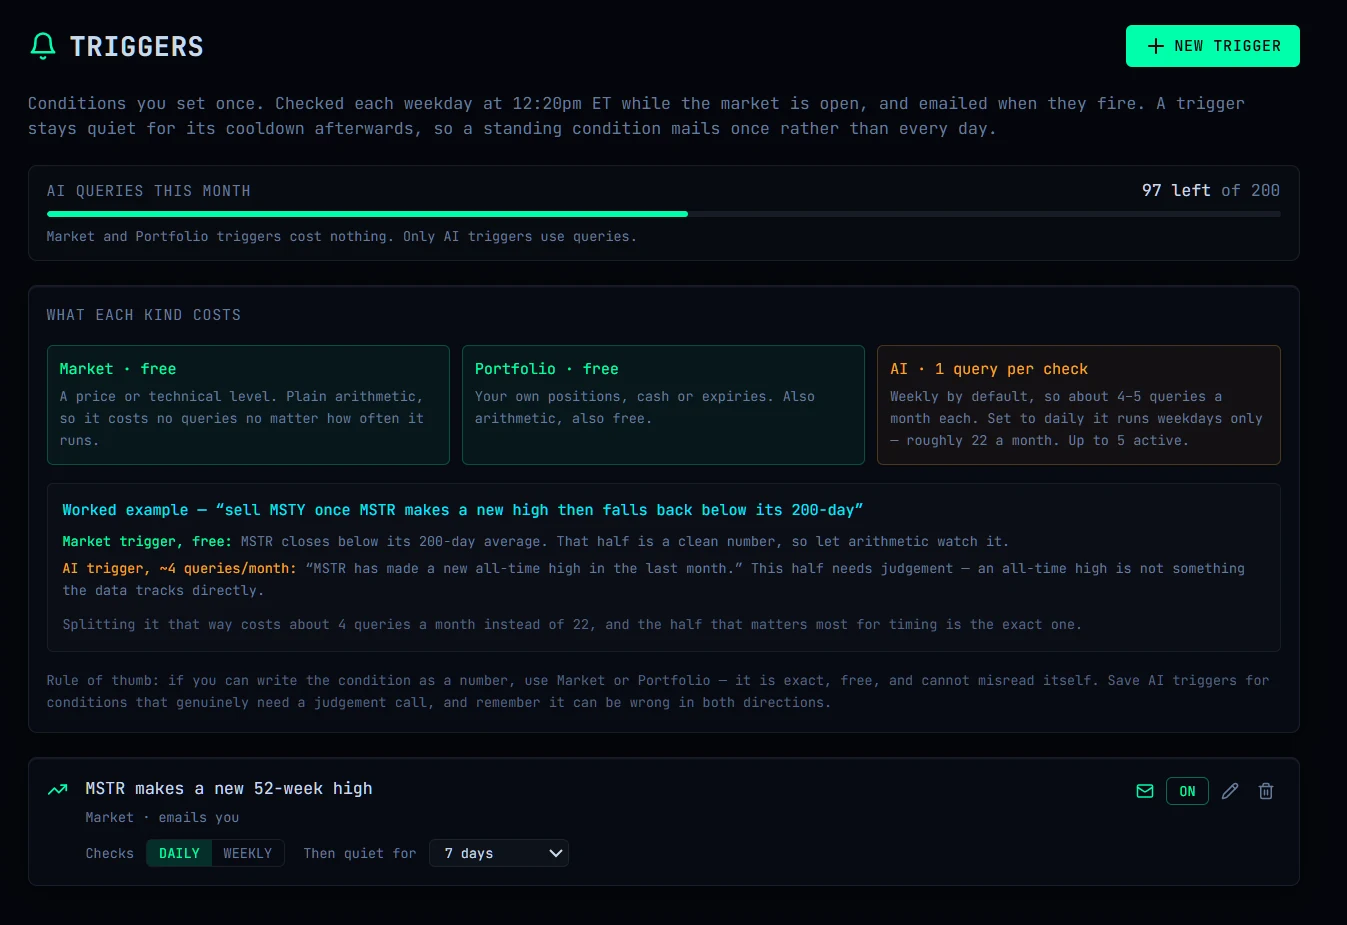Toggle the ON switch for MSTR trigger
This screenshot has height=925, width=1347.
pos(1187,791)
